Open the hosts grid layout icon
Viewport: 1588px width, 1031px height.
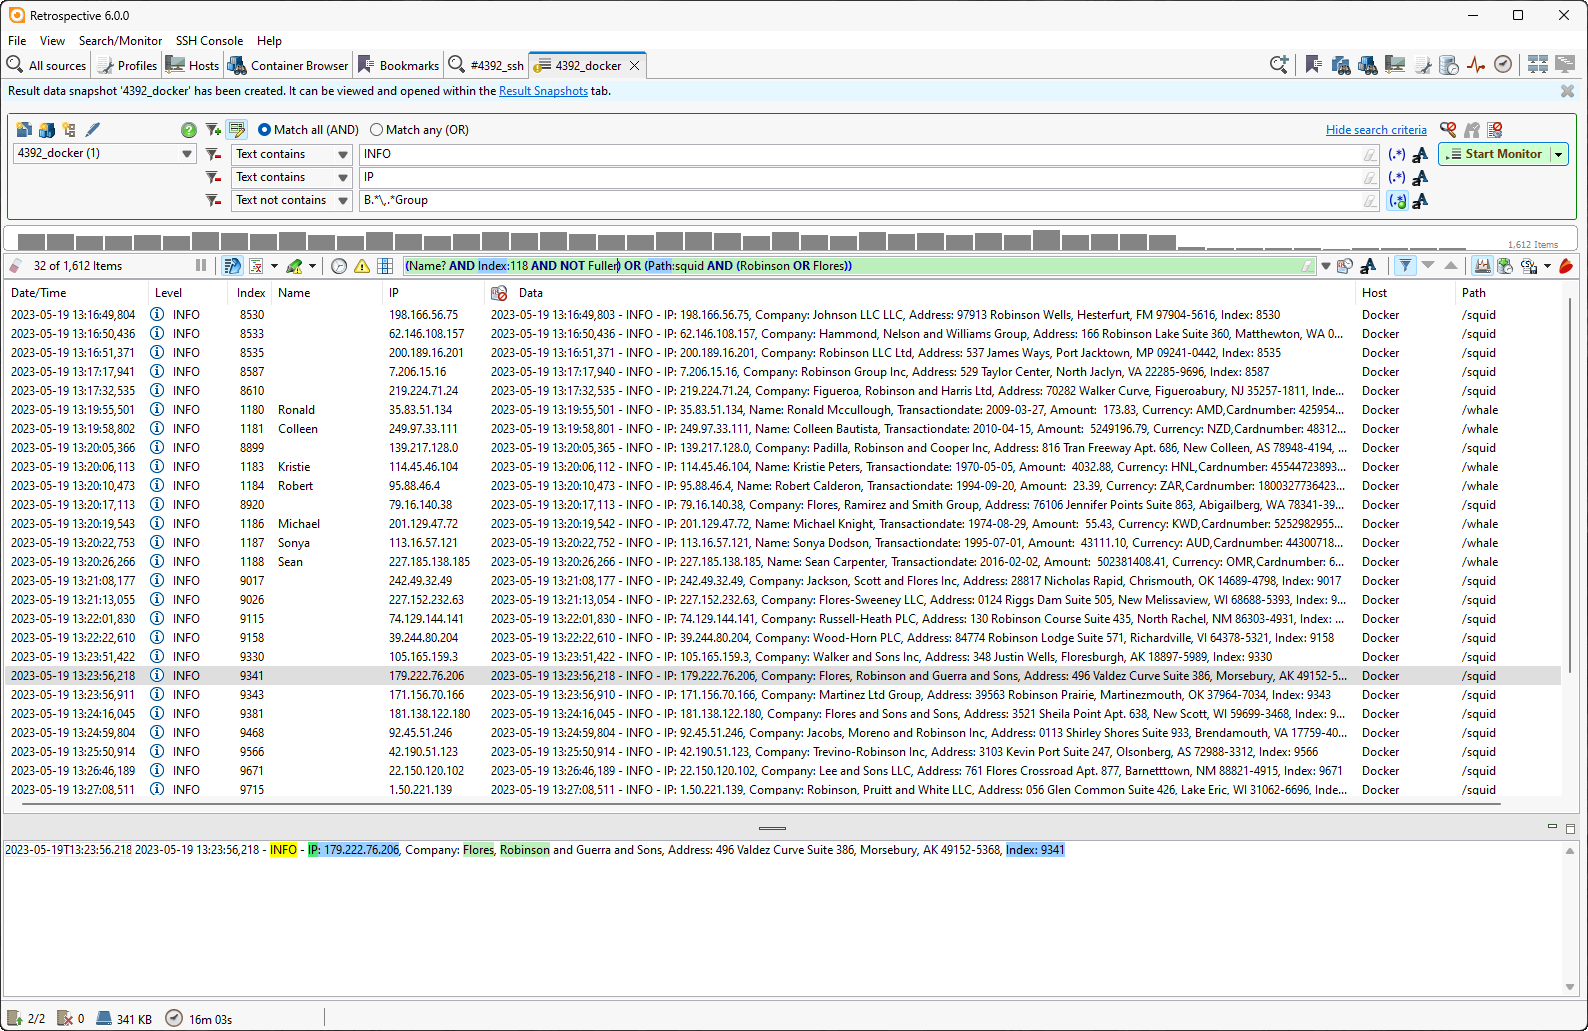(1538, 65)
